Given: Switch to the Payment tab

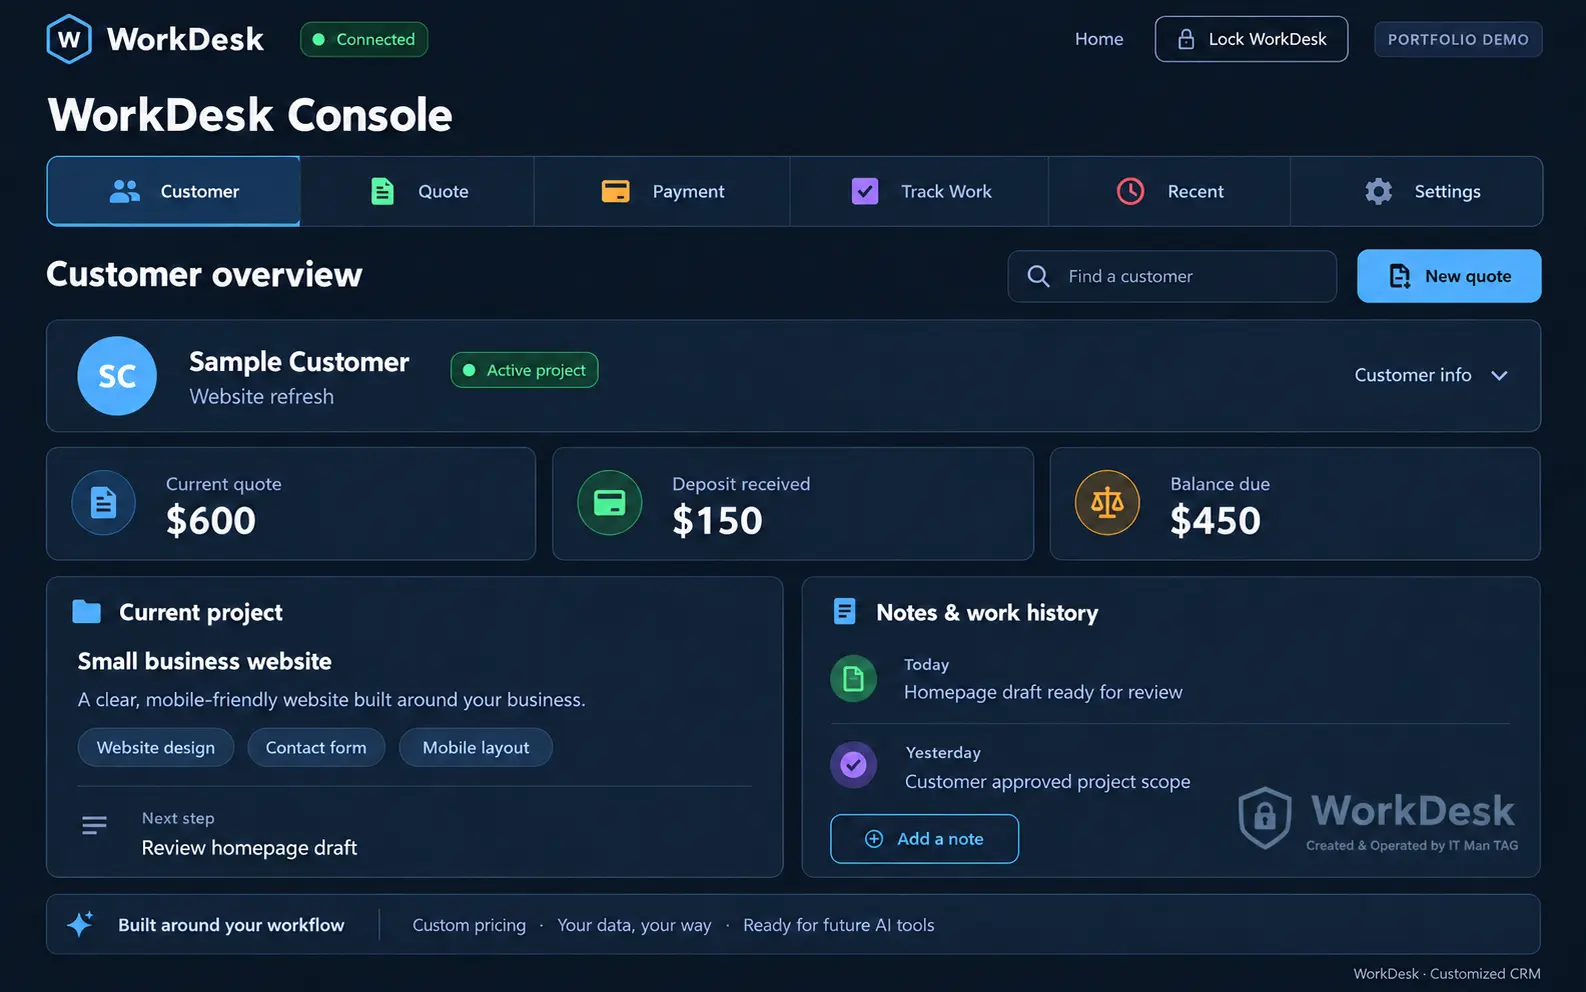Looking at the screenshot, I should 662,191.
